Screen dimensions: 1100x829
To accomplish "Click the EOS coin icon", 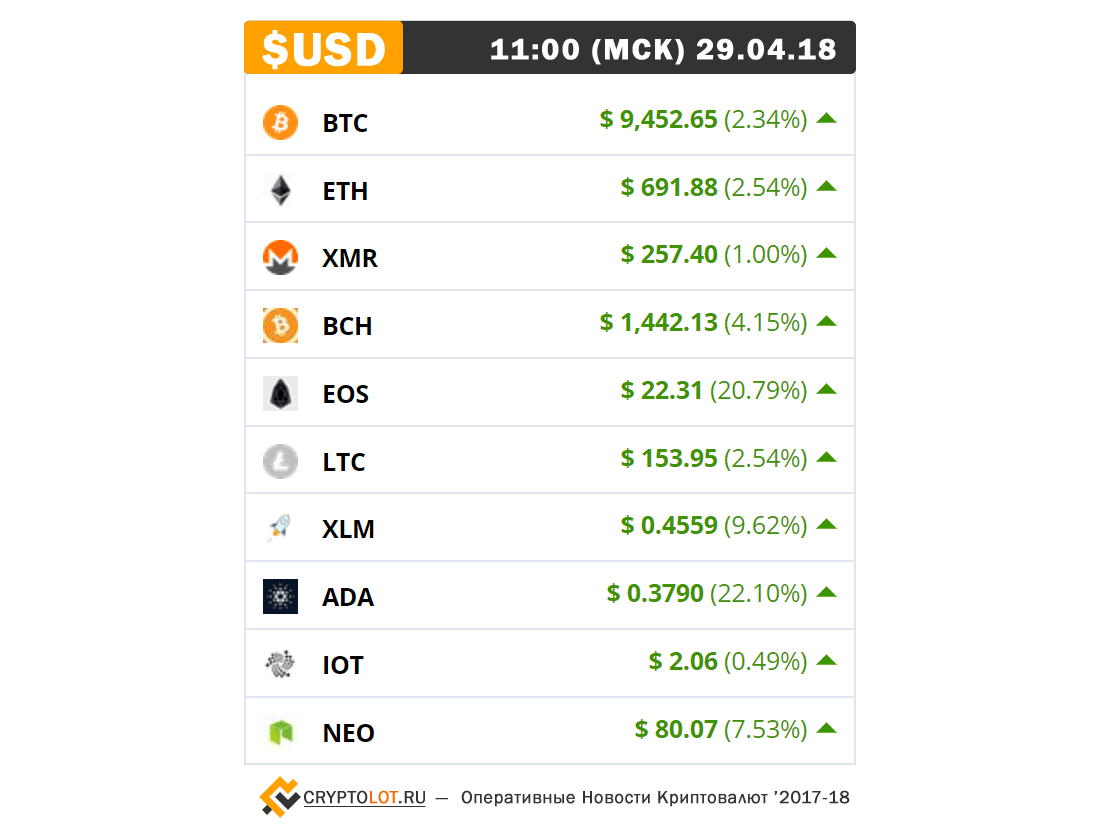I will coord(280,393).
